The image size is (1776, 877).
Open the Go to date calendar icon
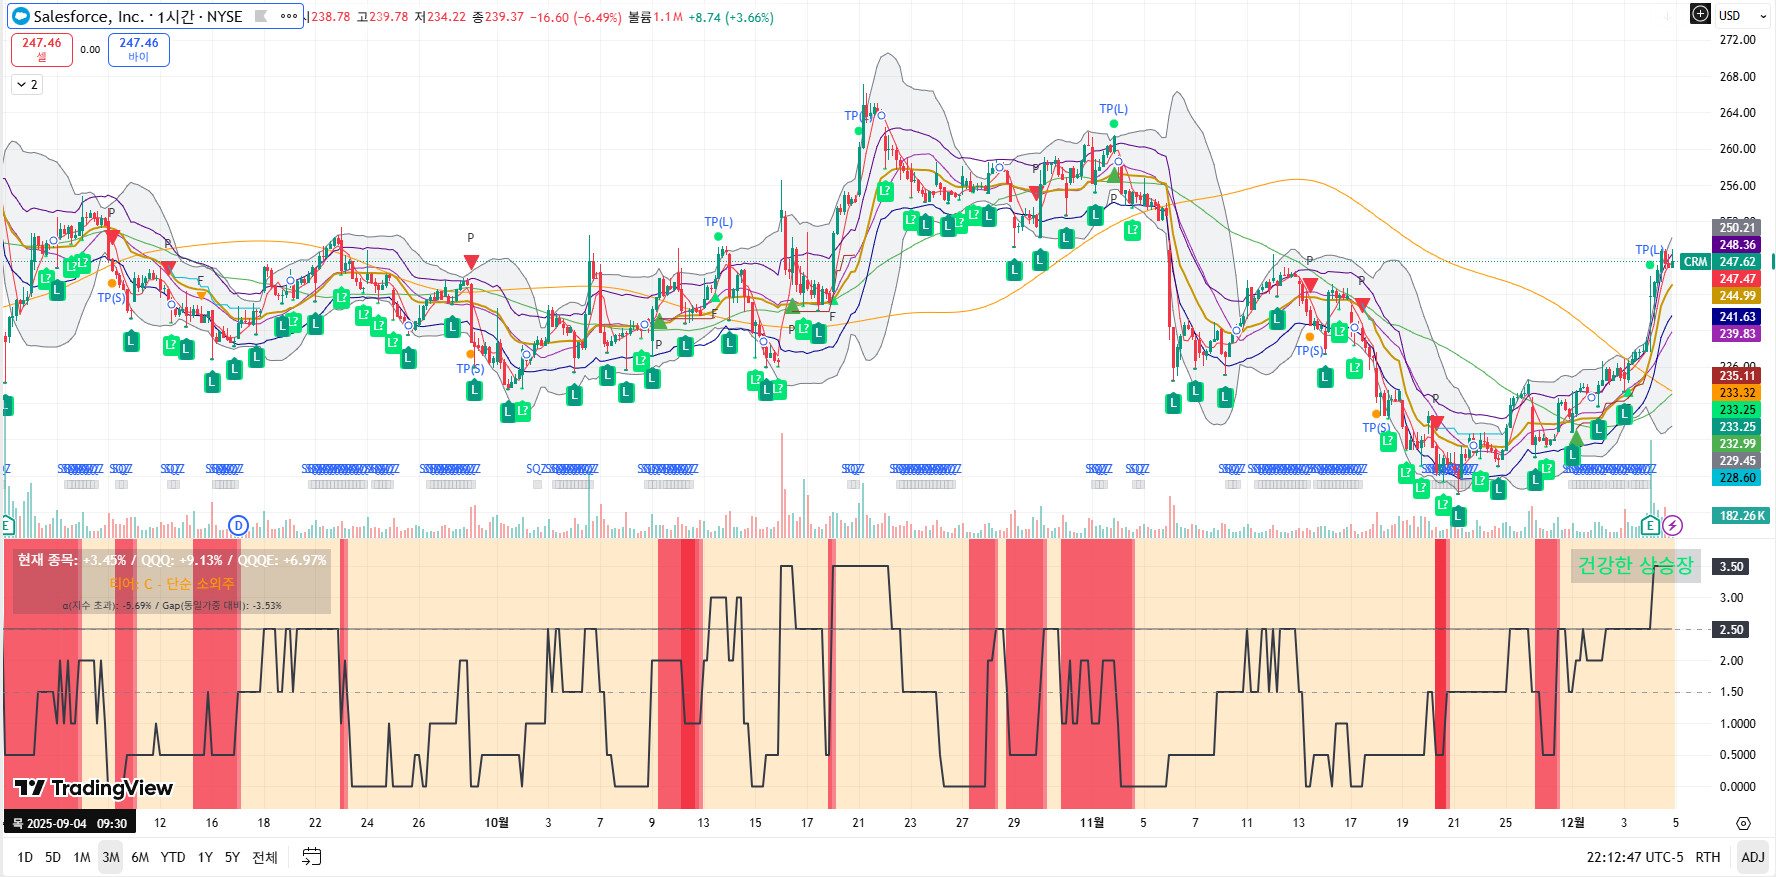312,857
